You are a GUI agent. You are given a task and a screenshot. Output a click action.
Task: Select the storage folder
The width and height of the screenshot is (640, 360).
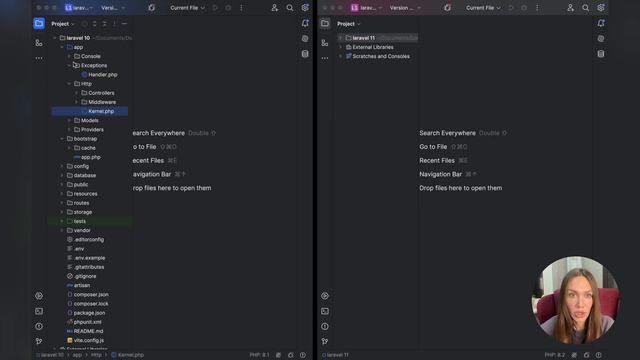(79, 212)
